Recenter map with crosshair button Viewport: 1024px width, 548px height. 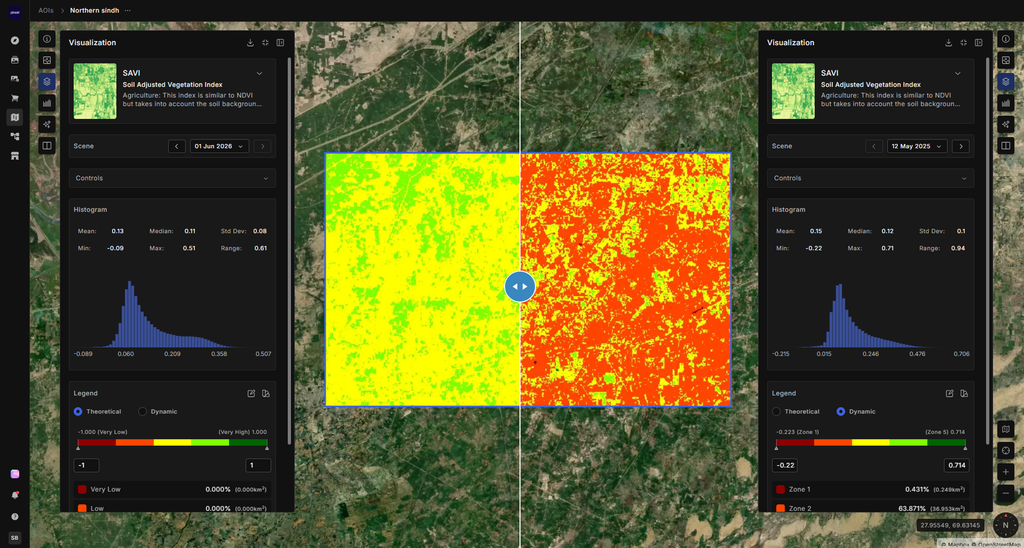point(1006,451)
